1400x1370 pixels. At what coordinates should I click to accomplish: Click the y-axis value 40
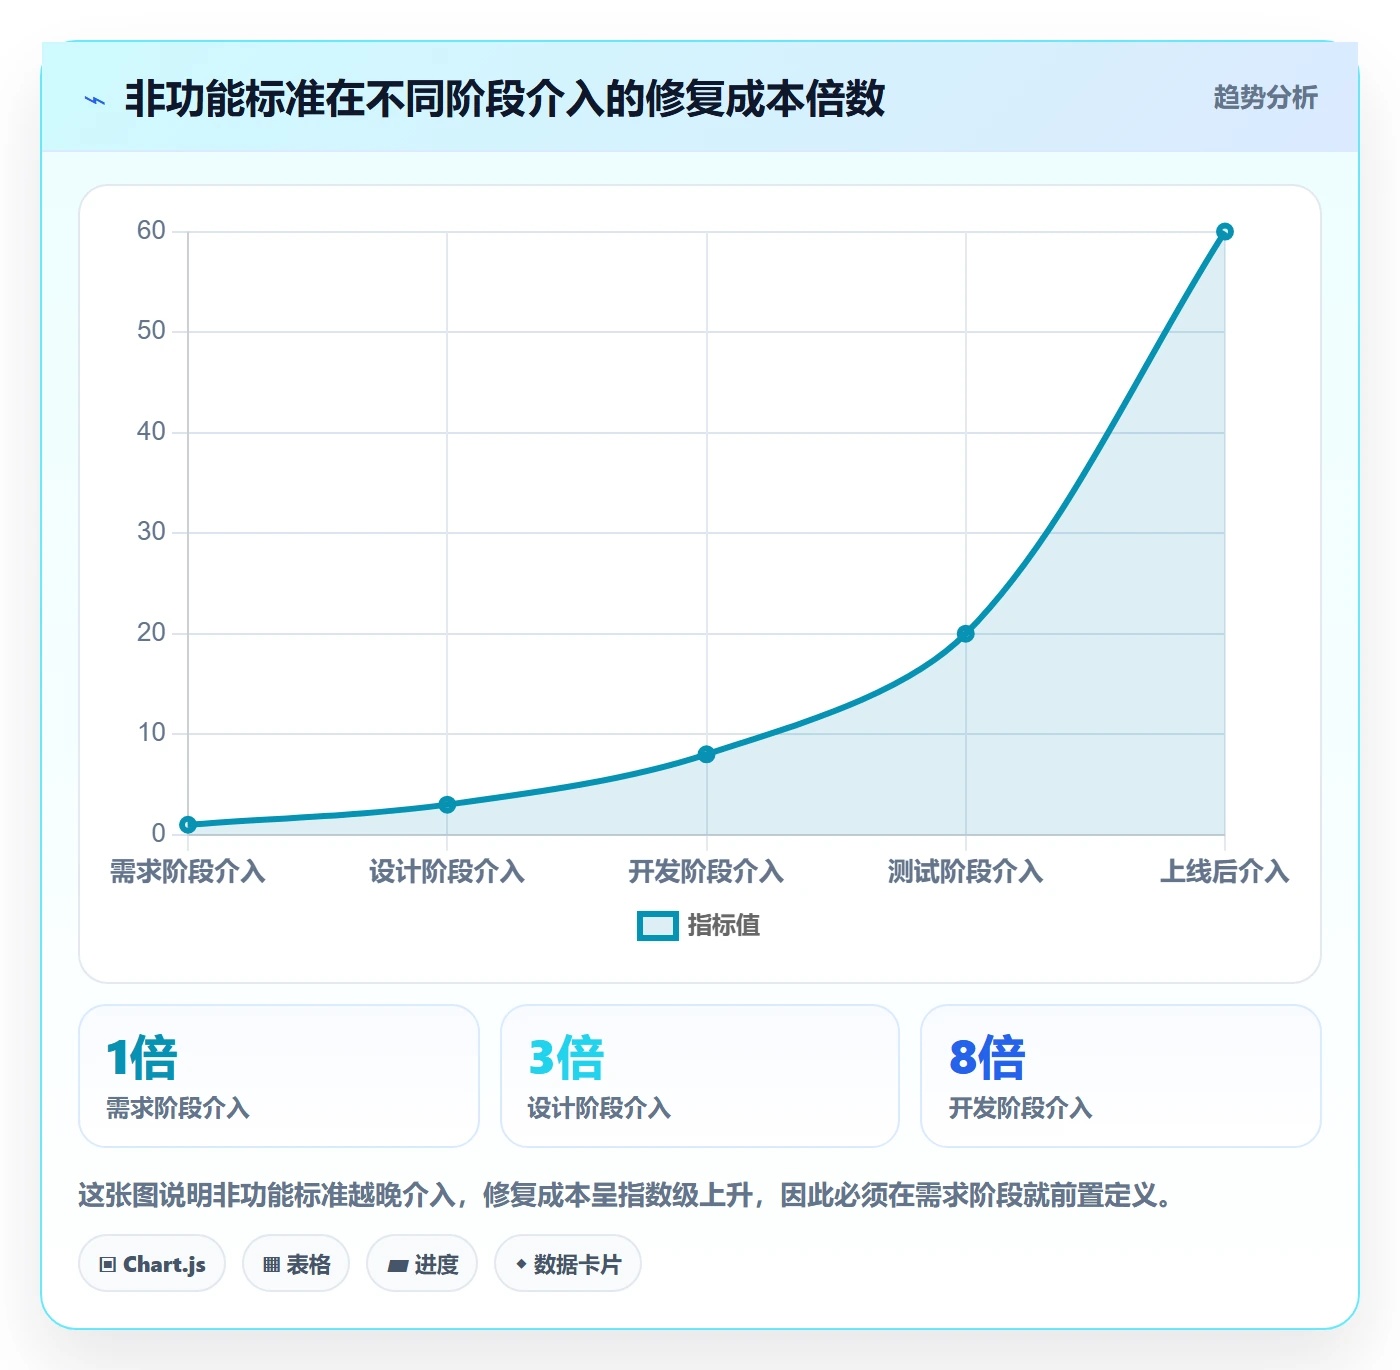point(151,432)
